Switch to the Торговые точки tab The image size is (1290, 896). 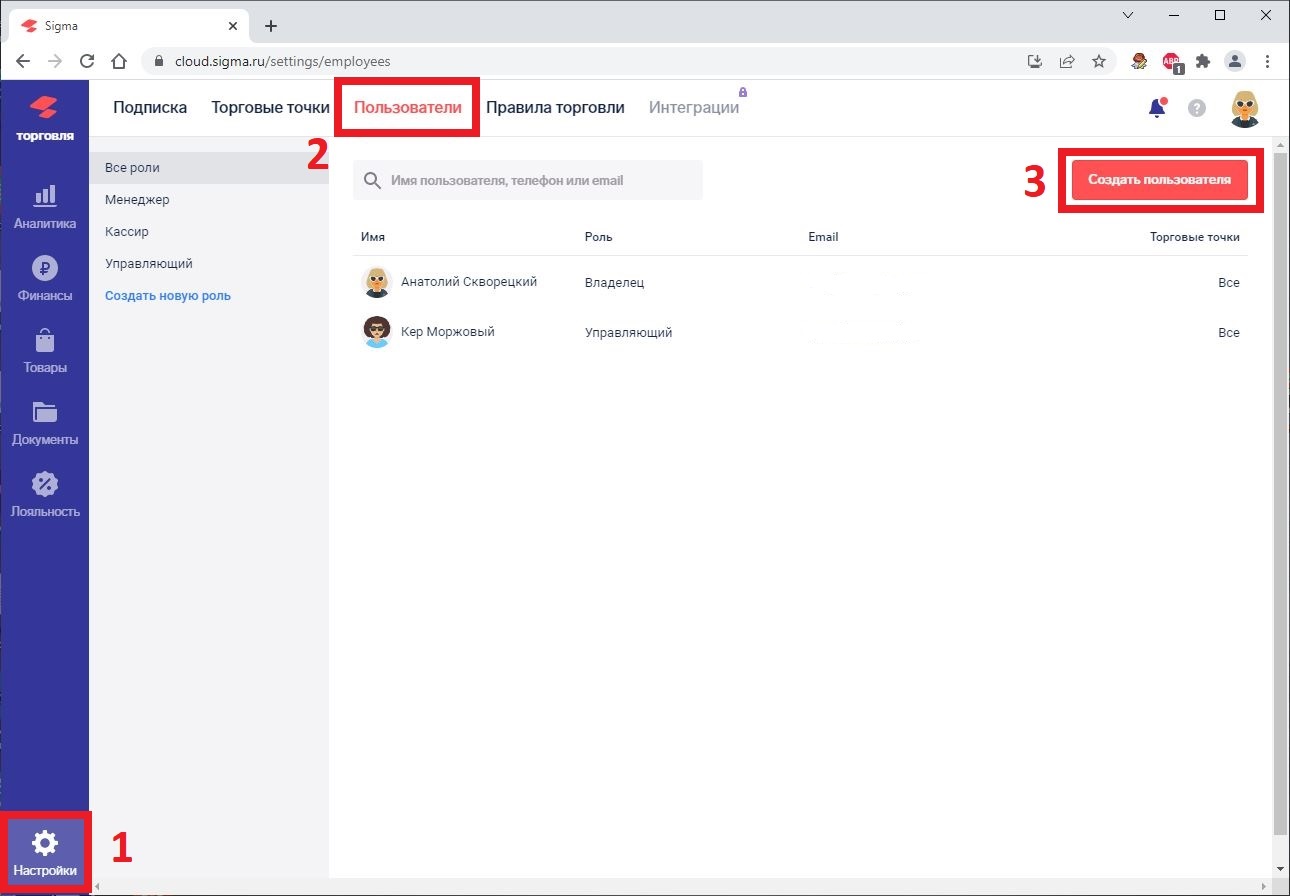point(270,108)
